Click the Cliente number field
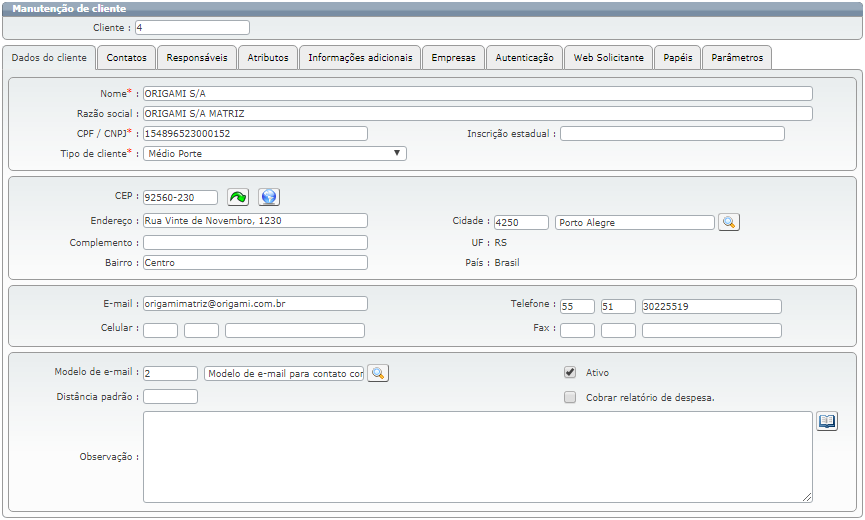The image size is (865, 520). tap(192, 28)
